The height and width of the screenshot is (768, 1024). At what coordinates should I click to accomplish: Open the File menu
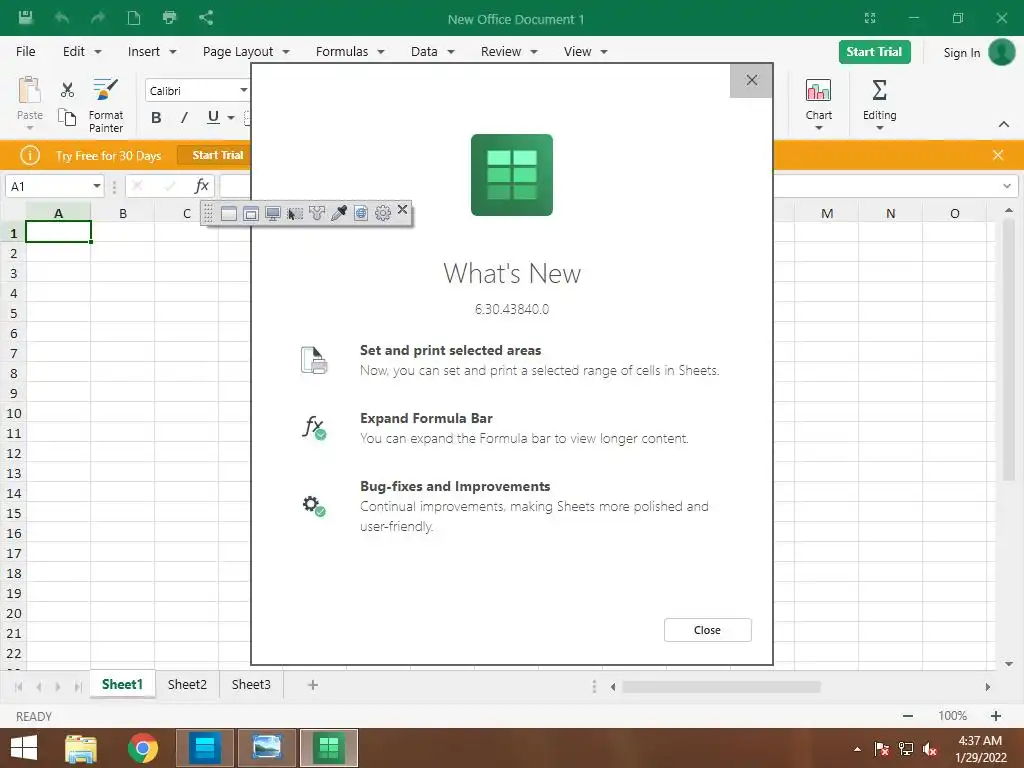coord(25,52)
